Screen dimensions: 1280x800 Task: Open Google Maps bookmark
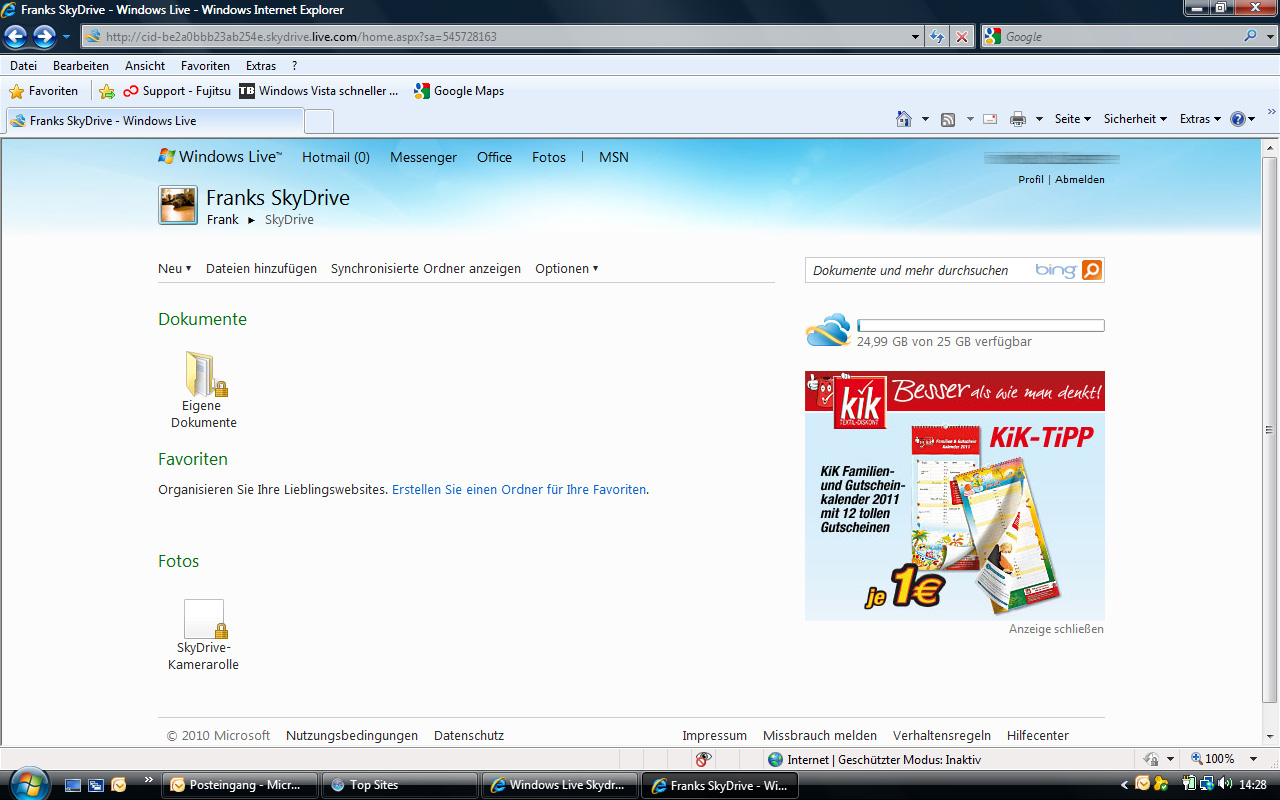(x=459, y=91)
